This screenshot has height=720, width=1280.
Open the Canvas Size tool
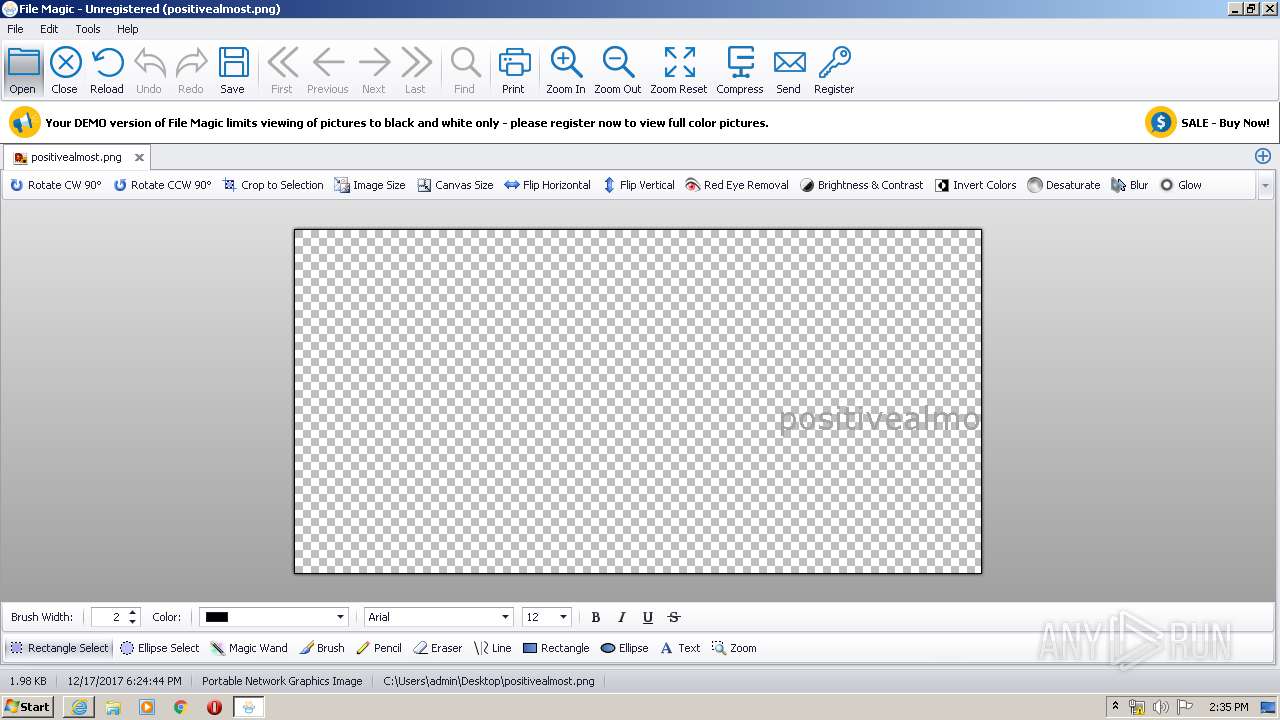coord(455,185)
